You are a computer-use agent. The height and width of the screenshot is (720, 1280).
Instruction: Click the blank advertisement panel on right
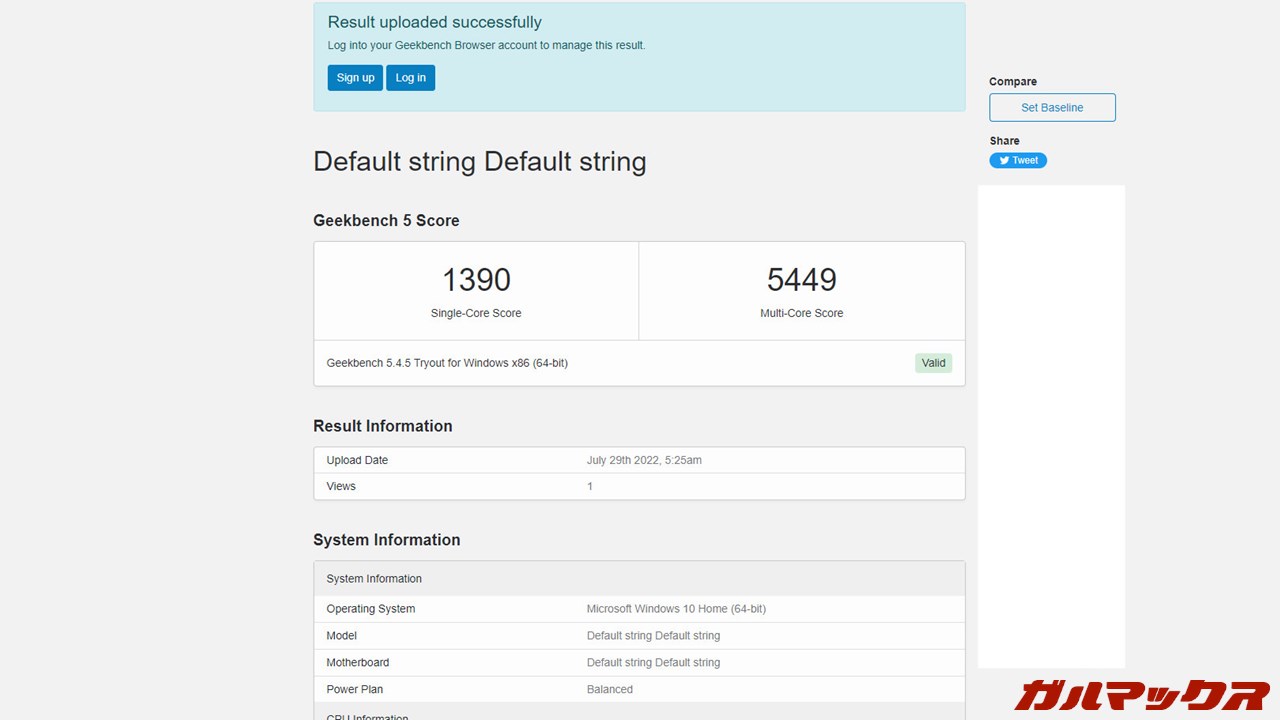click(1051, 425)
